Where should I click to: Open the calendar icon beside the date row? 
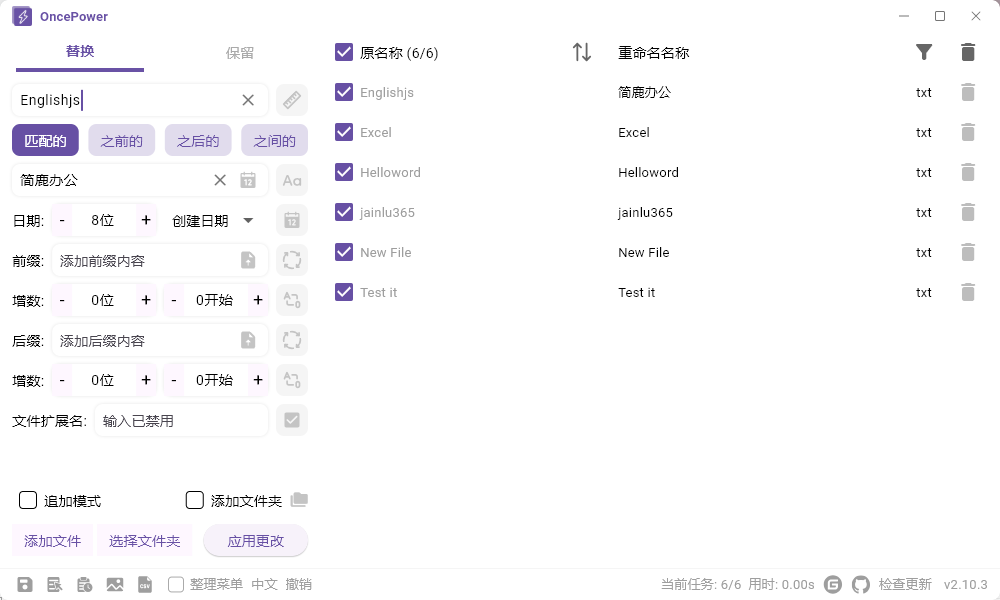click(x=290, y=220)
